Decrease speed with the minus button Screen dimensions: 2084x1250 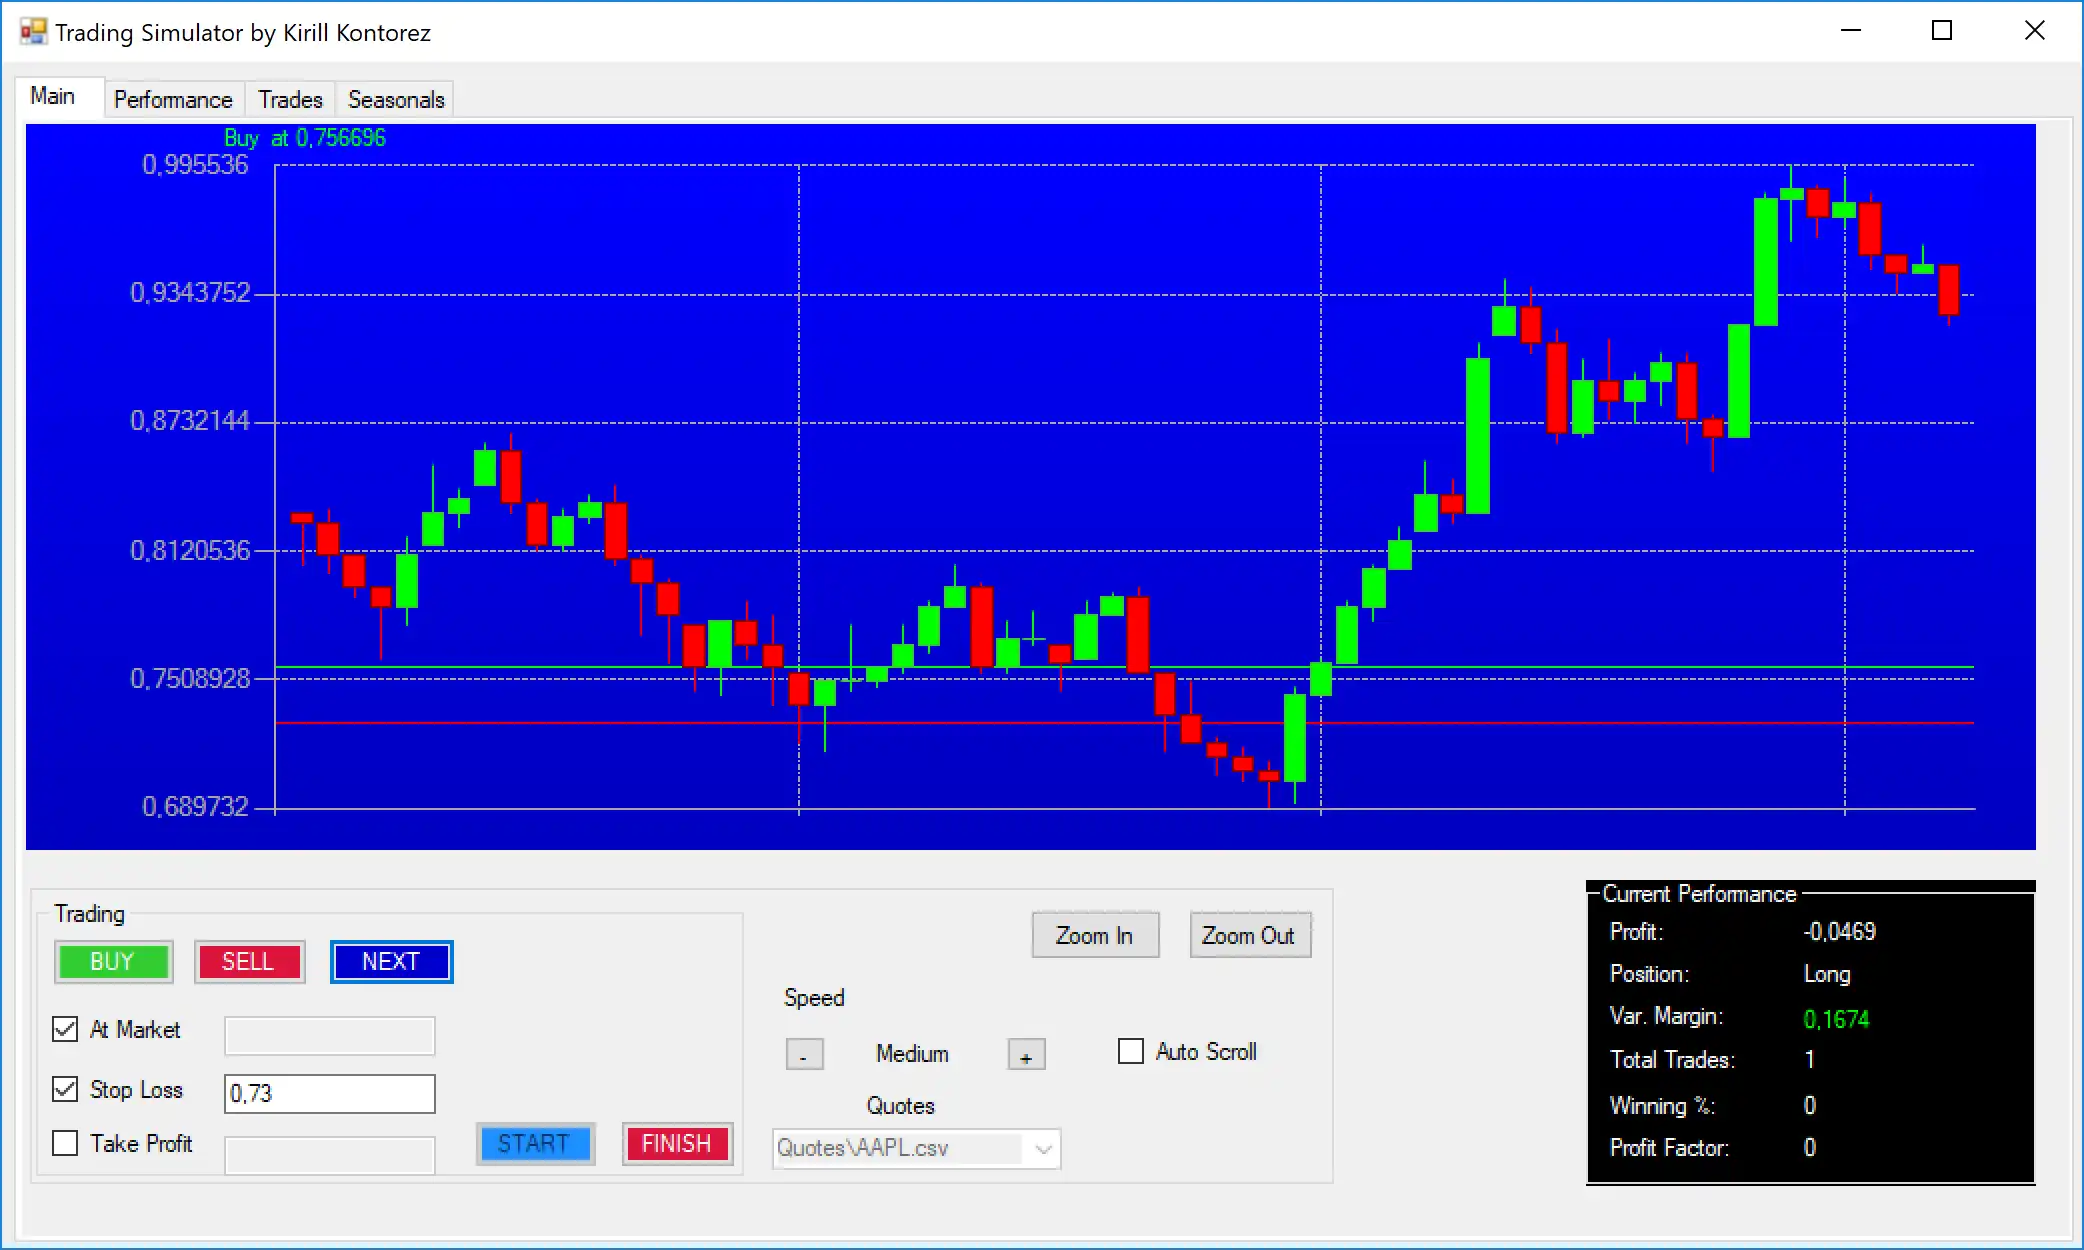coord(804,1055)
